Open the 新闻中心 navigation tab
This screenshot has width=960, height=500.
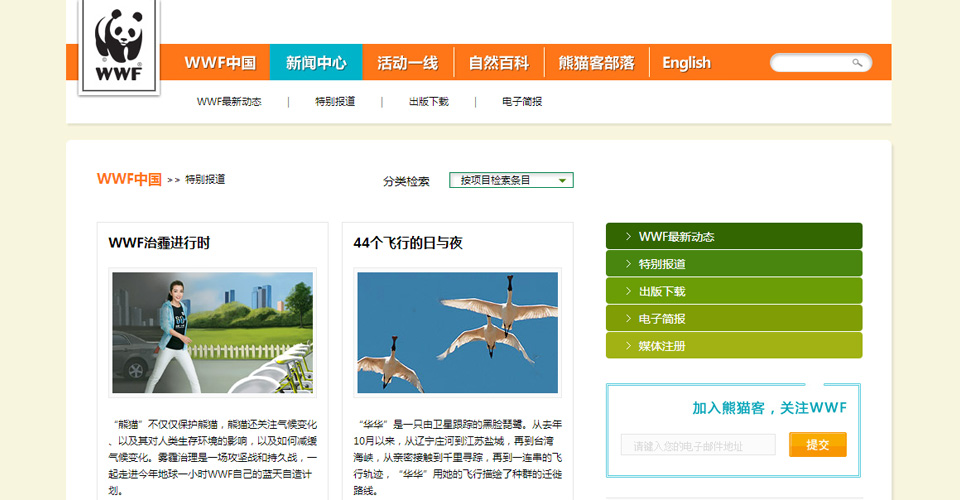316,62
